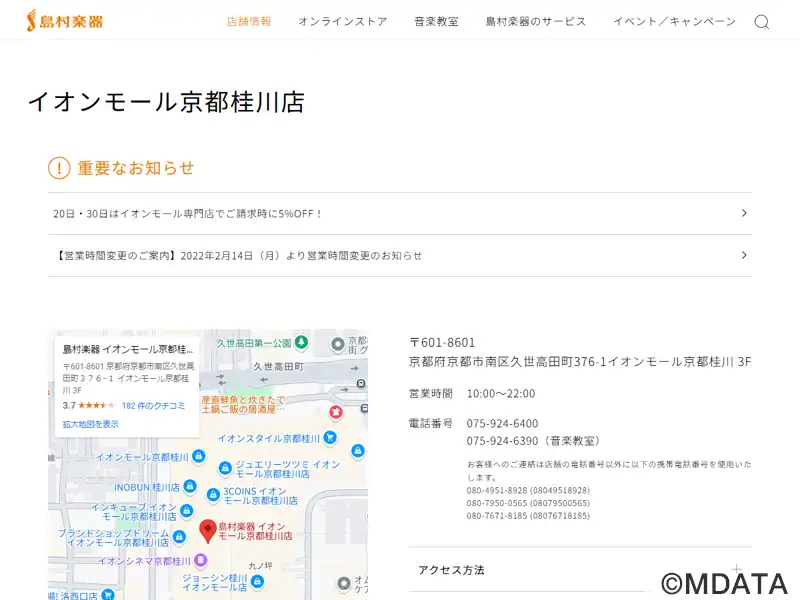
Task: Click the インキューブ イオンモール map marker
Action: click(187, 510)
